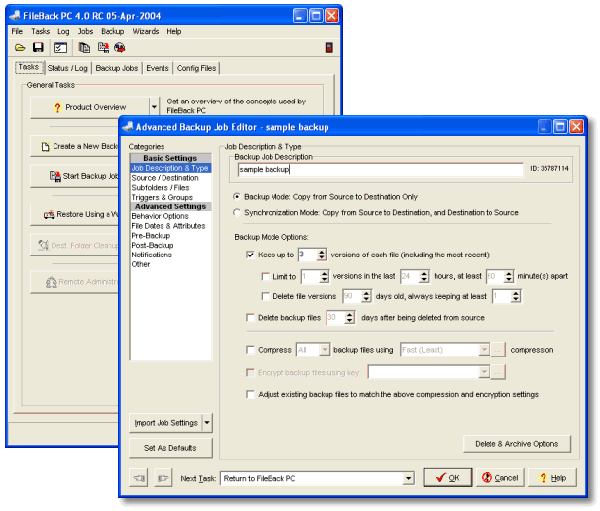Image resolution: width=600 pixels, height=511 pixels.
Task: Click the Start Backup Job icon
Action: [55, 176]
